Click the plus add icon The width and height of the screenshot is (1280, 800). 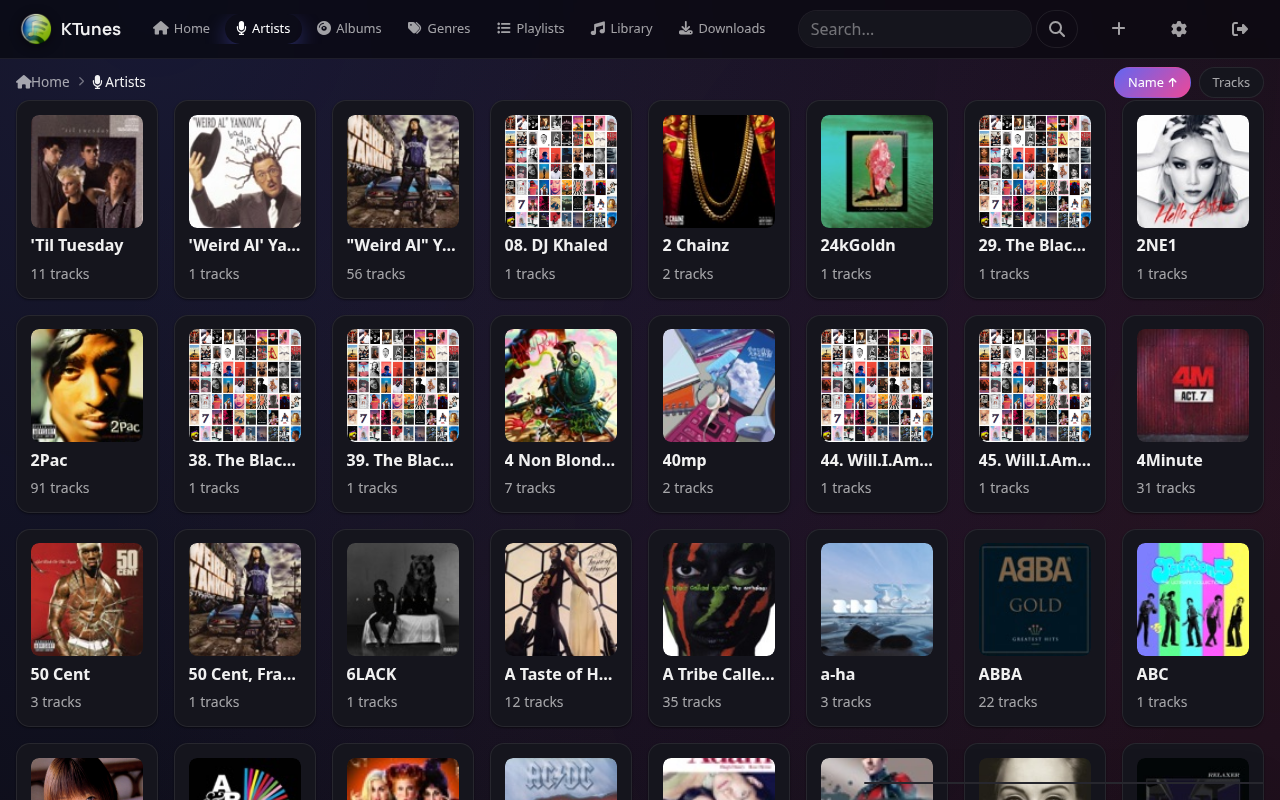[x=1118, y=29]
